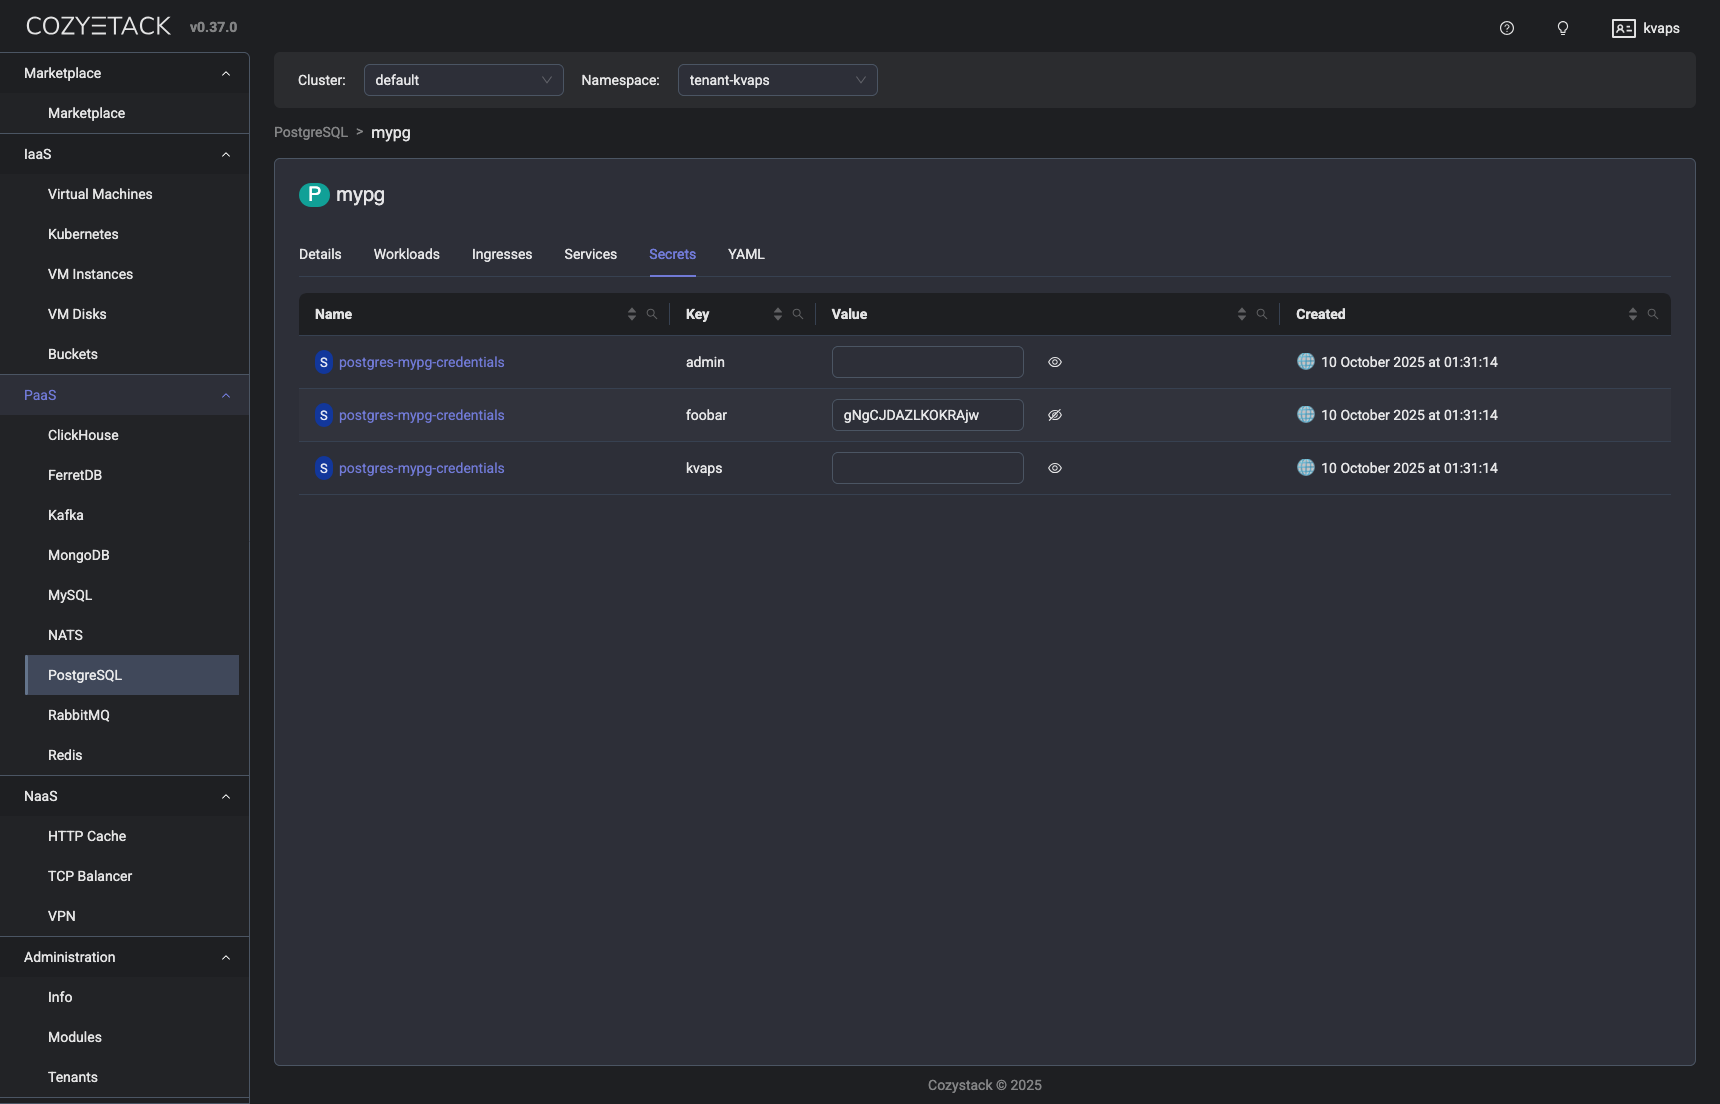Screen dimensions: 1720x1104
Task: Click the secret icon beside the first postgres-mypg-credentials
Action: click(x=323, y=362)
